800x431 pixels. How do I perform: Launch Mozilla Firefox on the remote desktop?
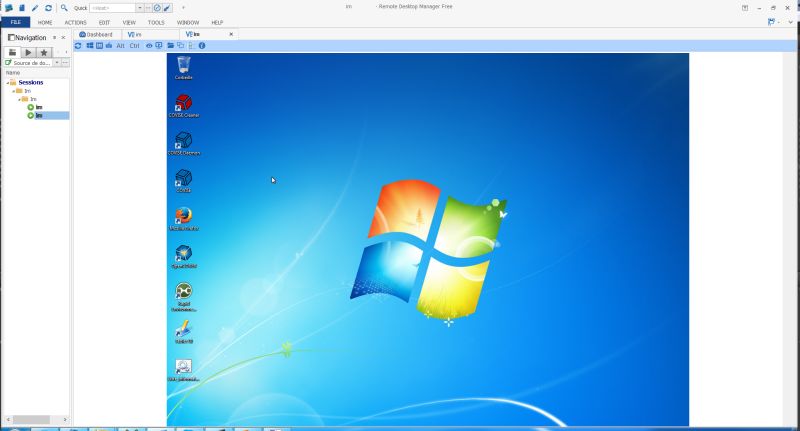tap(184, 219)
